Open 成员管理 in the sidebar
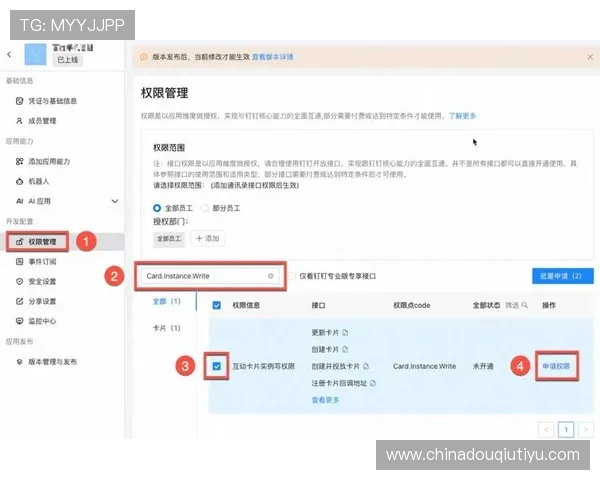This screenshot has height=480, width=600. tap(42, 121)
